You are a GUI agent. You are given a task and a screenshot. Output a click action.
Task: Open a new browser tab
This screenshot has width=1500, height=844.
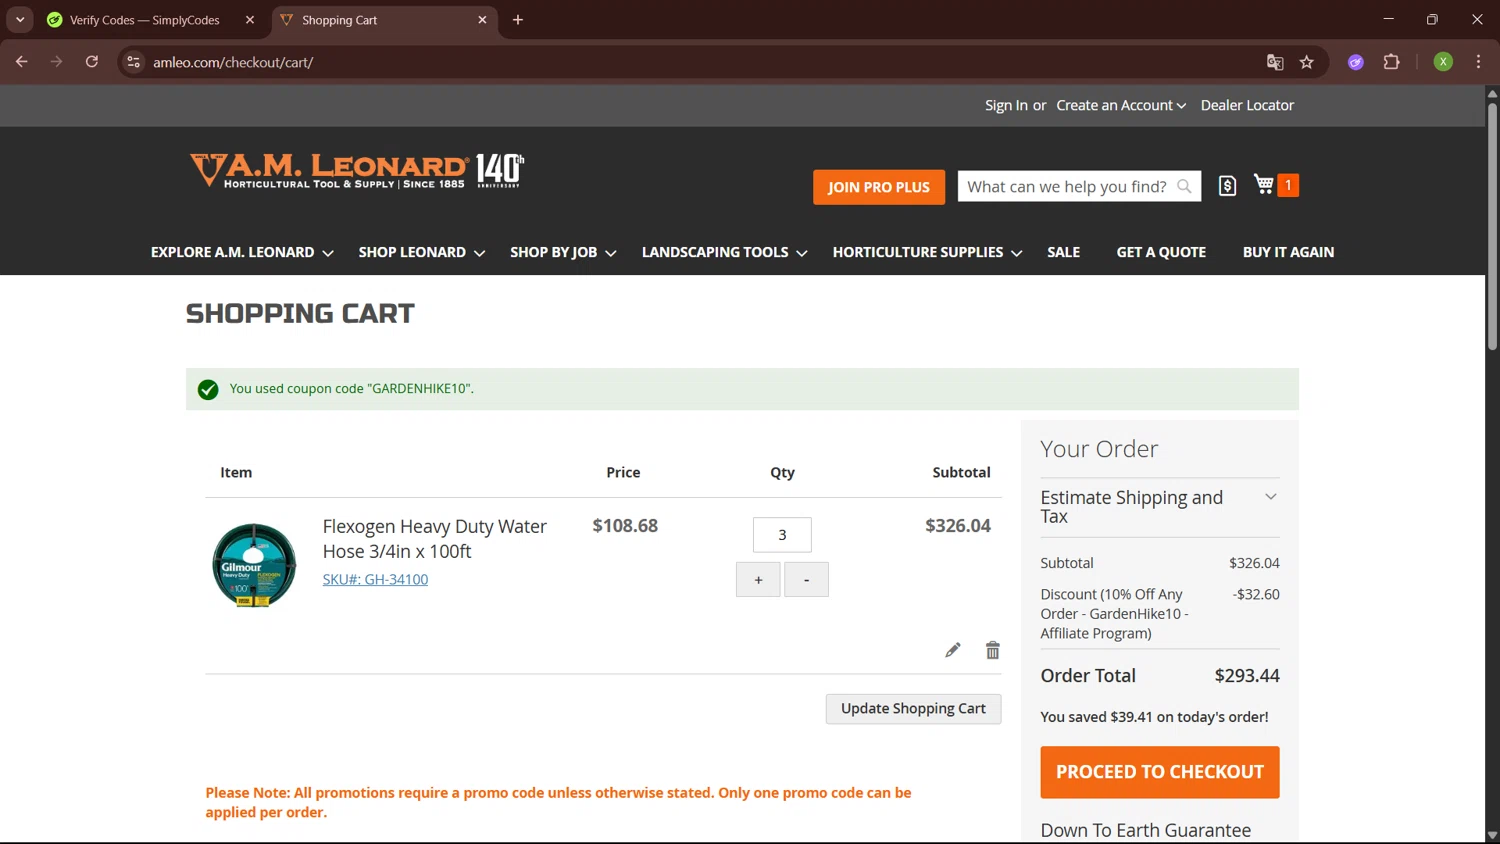[x=518, y=20]
